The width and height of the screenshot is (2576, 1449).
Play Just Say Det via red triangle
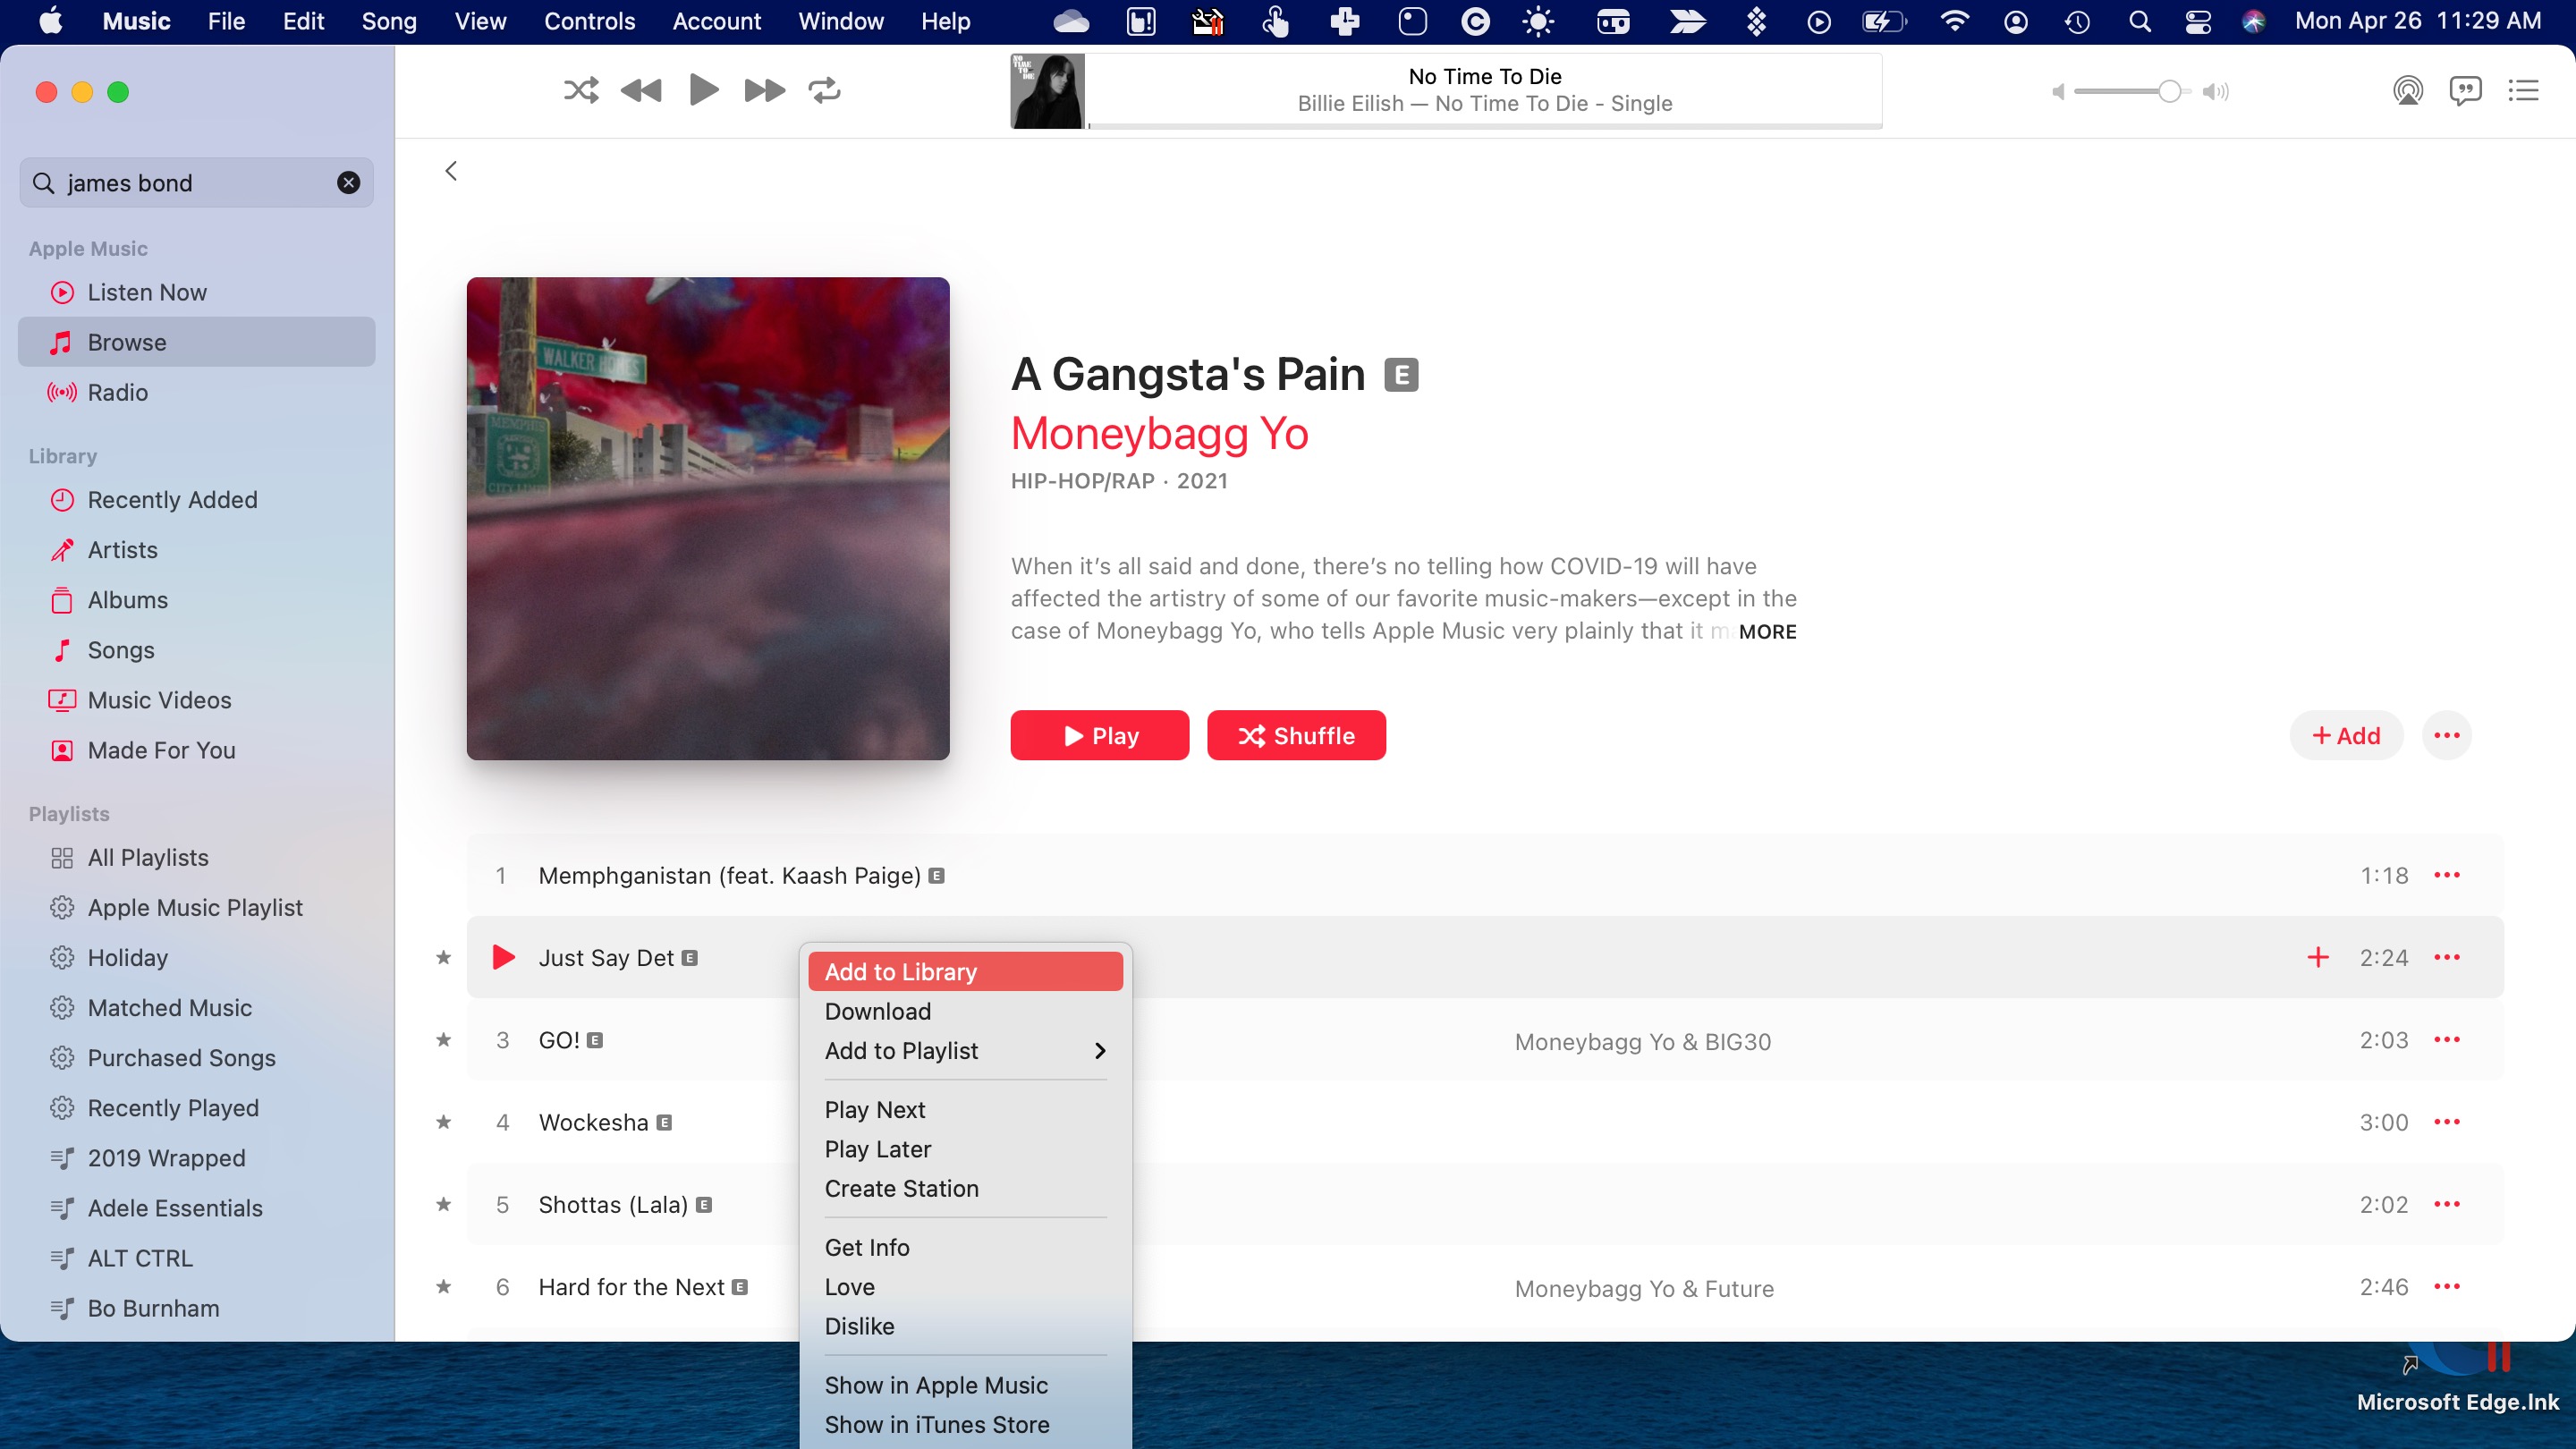tap(504, 958)
